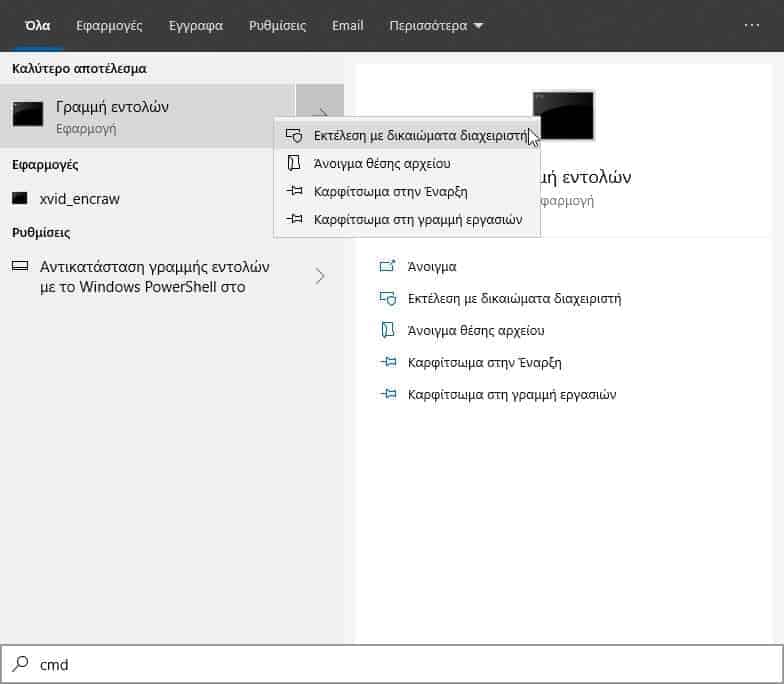Image resolution: width=784 pixels, height=684 pixels.
Task: Switch to the Εφαρμογές tab
Action: pos(109,25)
